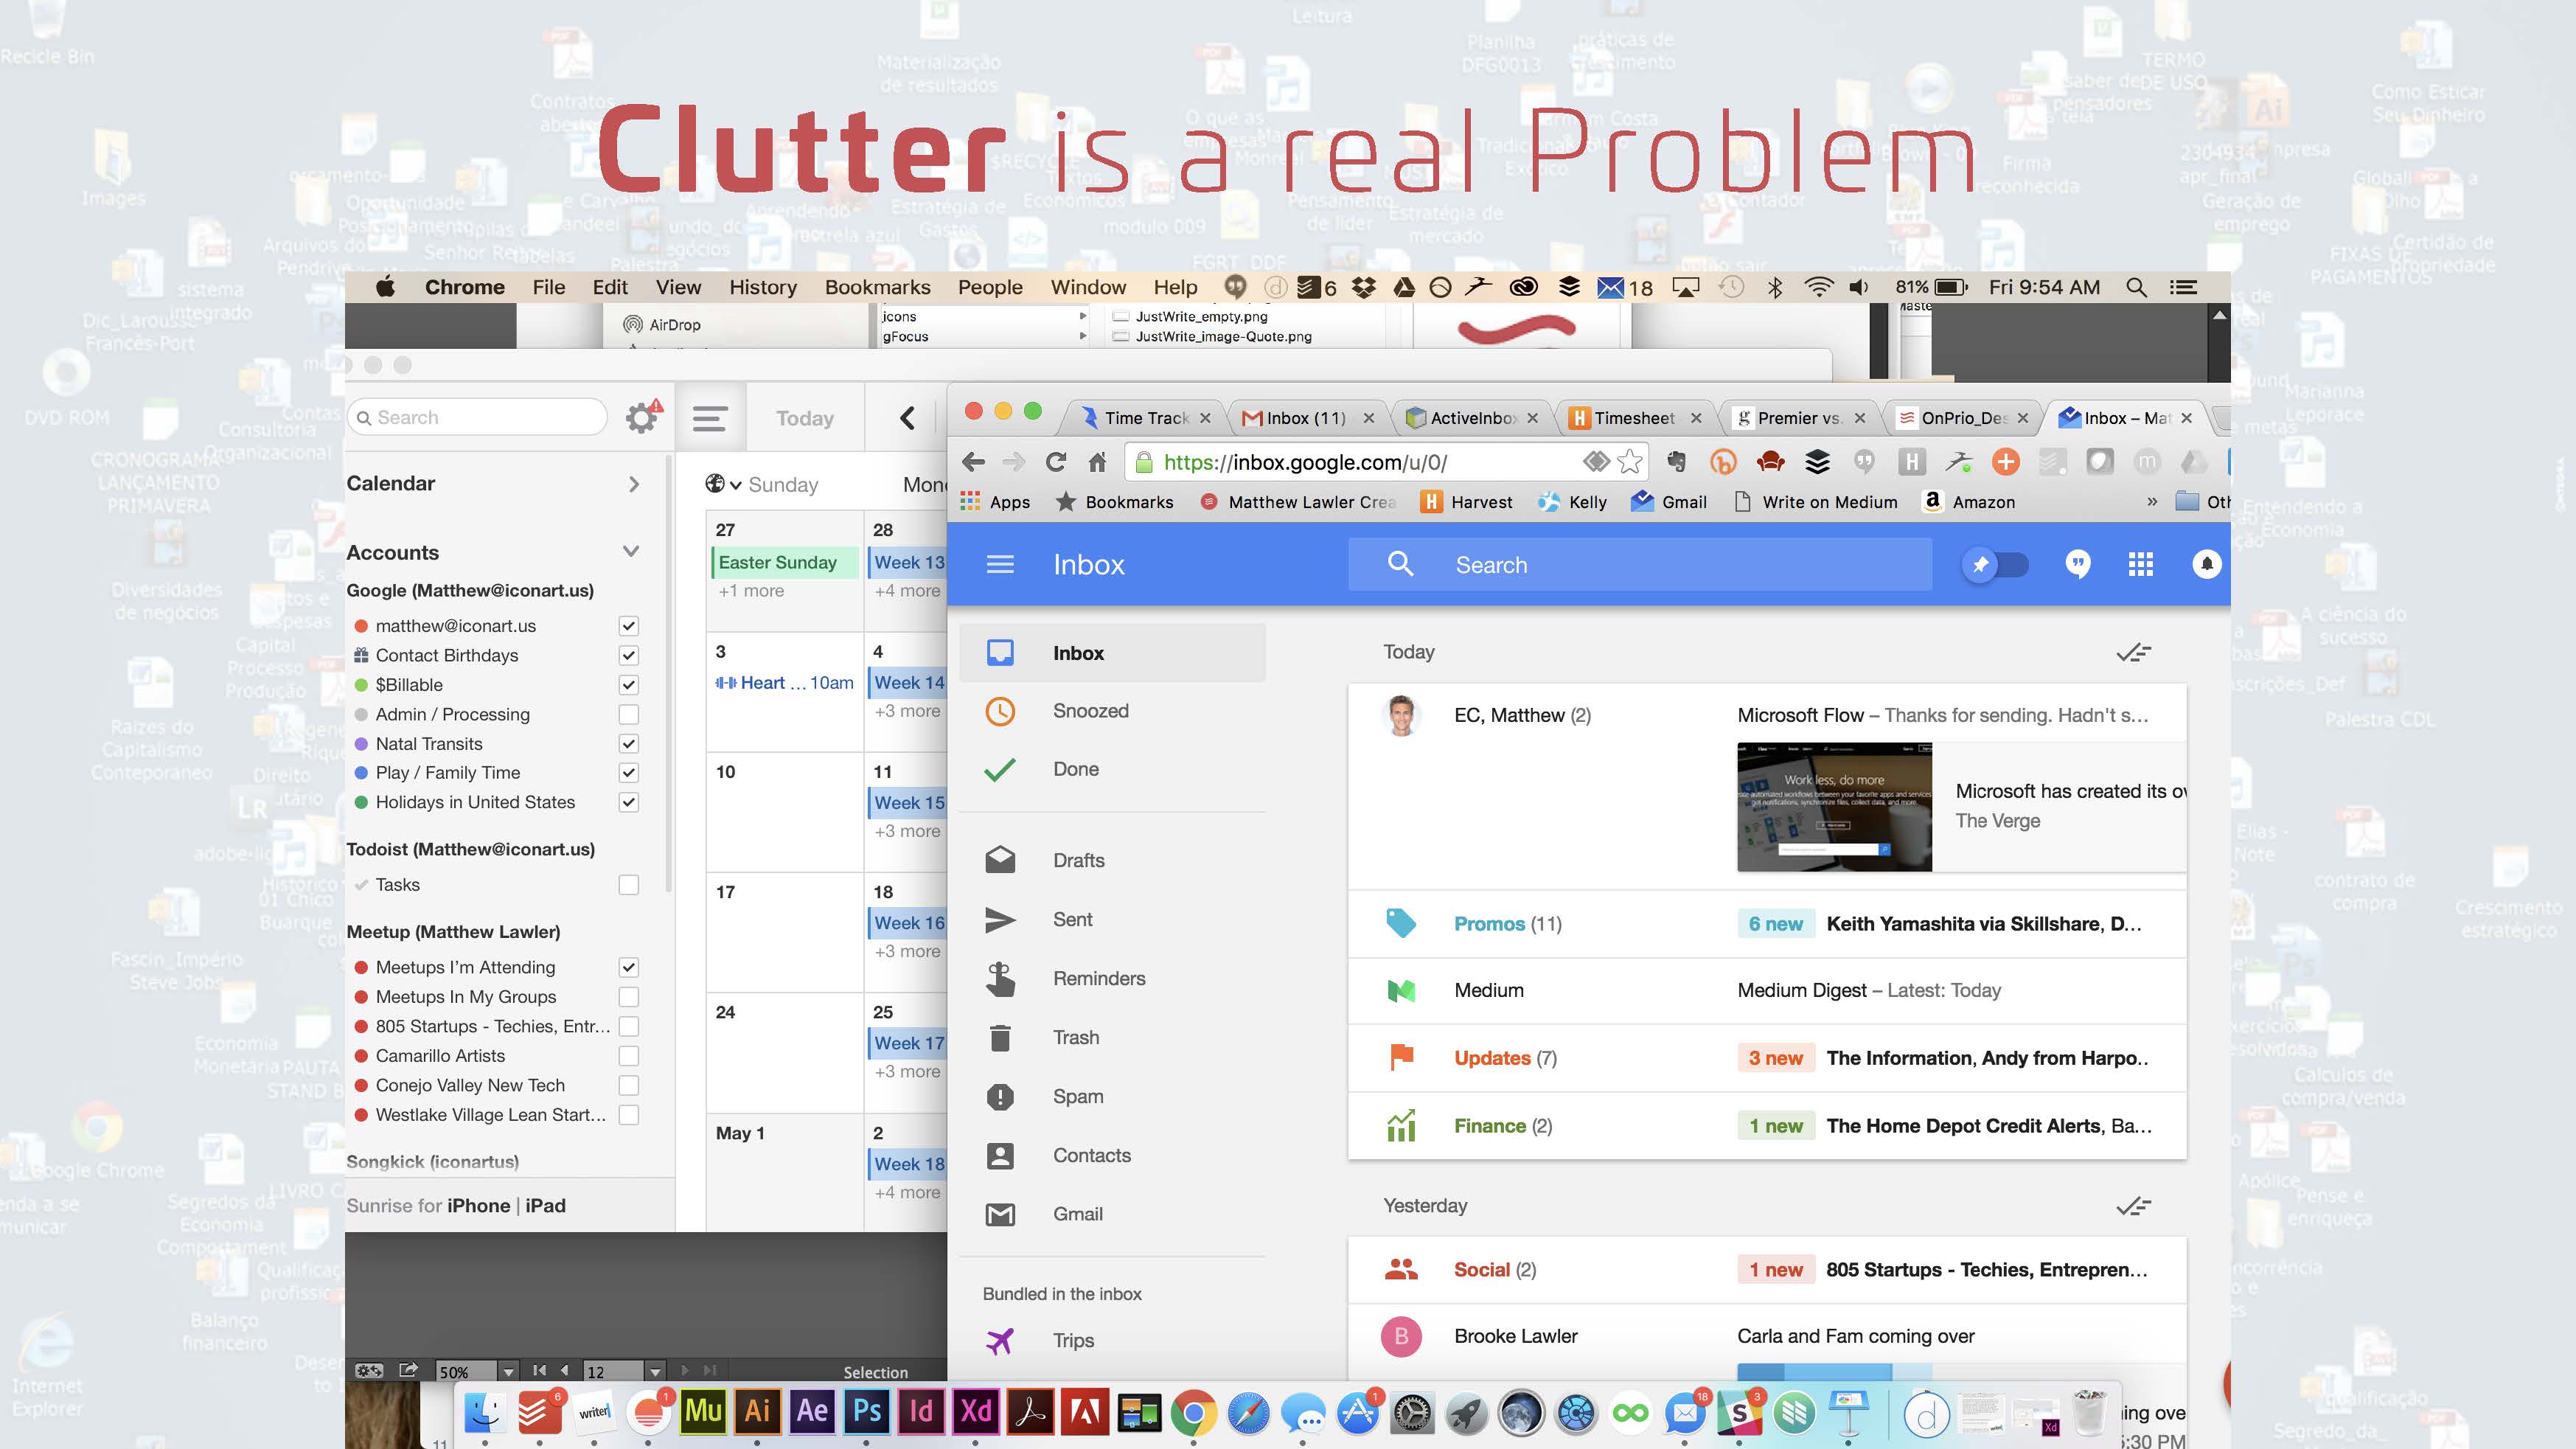This screenshot has height=1449, width=2576.
Task: Uncheck matthew@iconart.us calendar
Action: [x=628, y=626]
